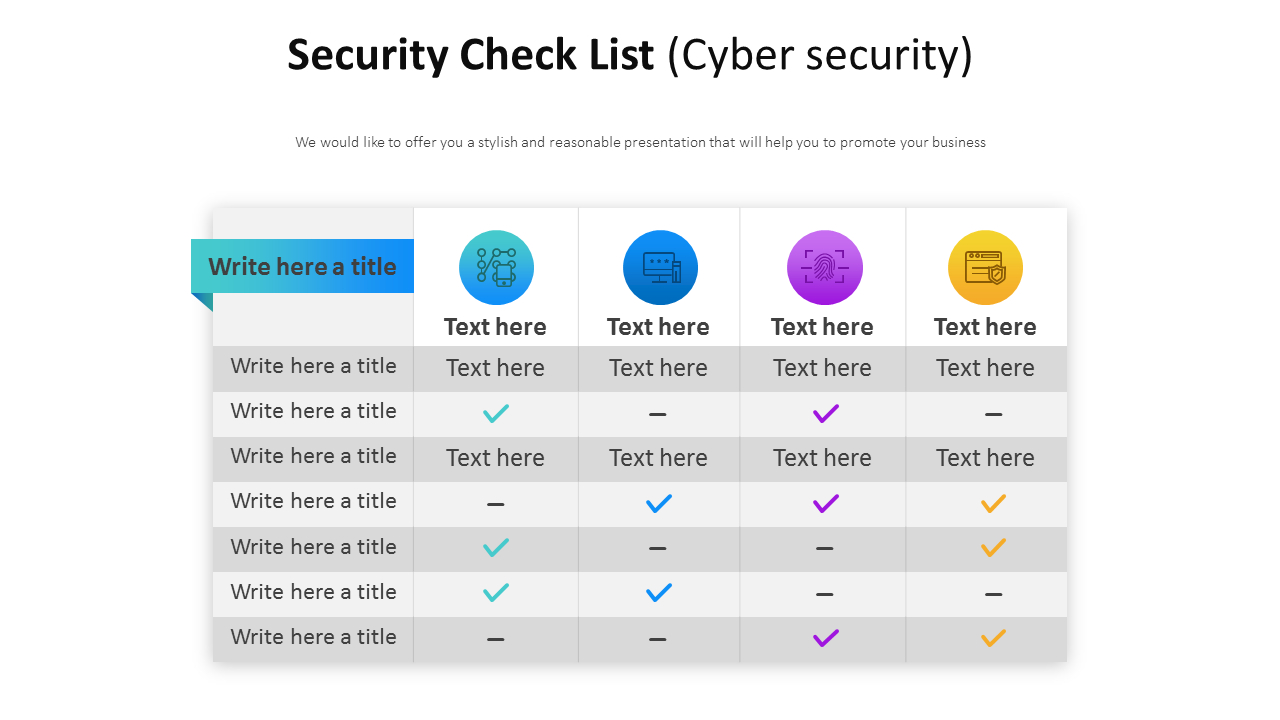Viewport: 1280px width, 720px height.
Task: Click the teal checkmark in second row
Action: click(x=496, y=413)
